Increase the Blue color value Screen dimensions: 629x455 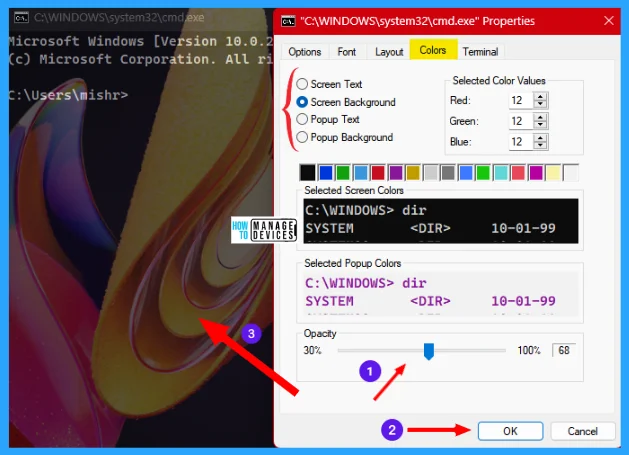[540, 138]
